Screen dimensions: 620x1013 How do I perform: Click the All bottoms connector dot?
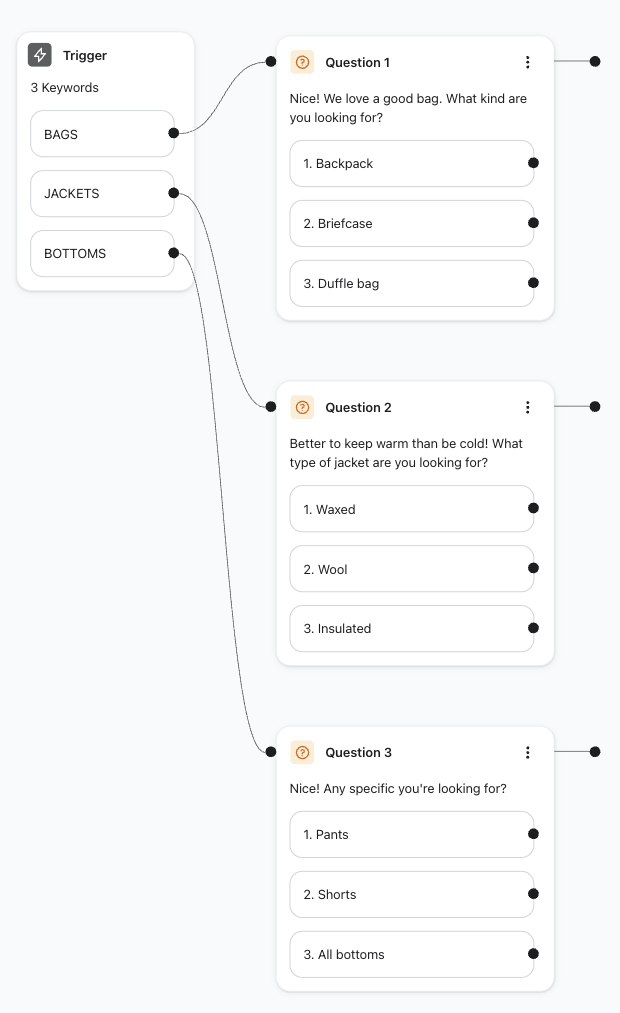533,954
